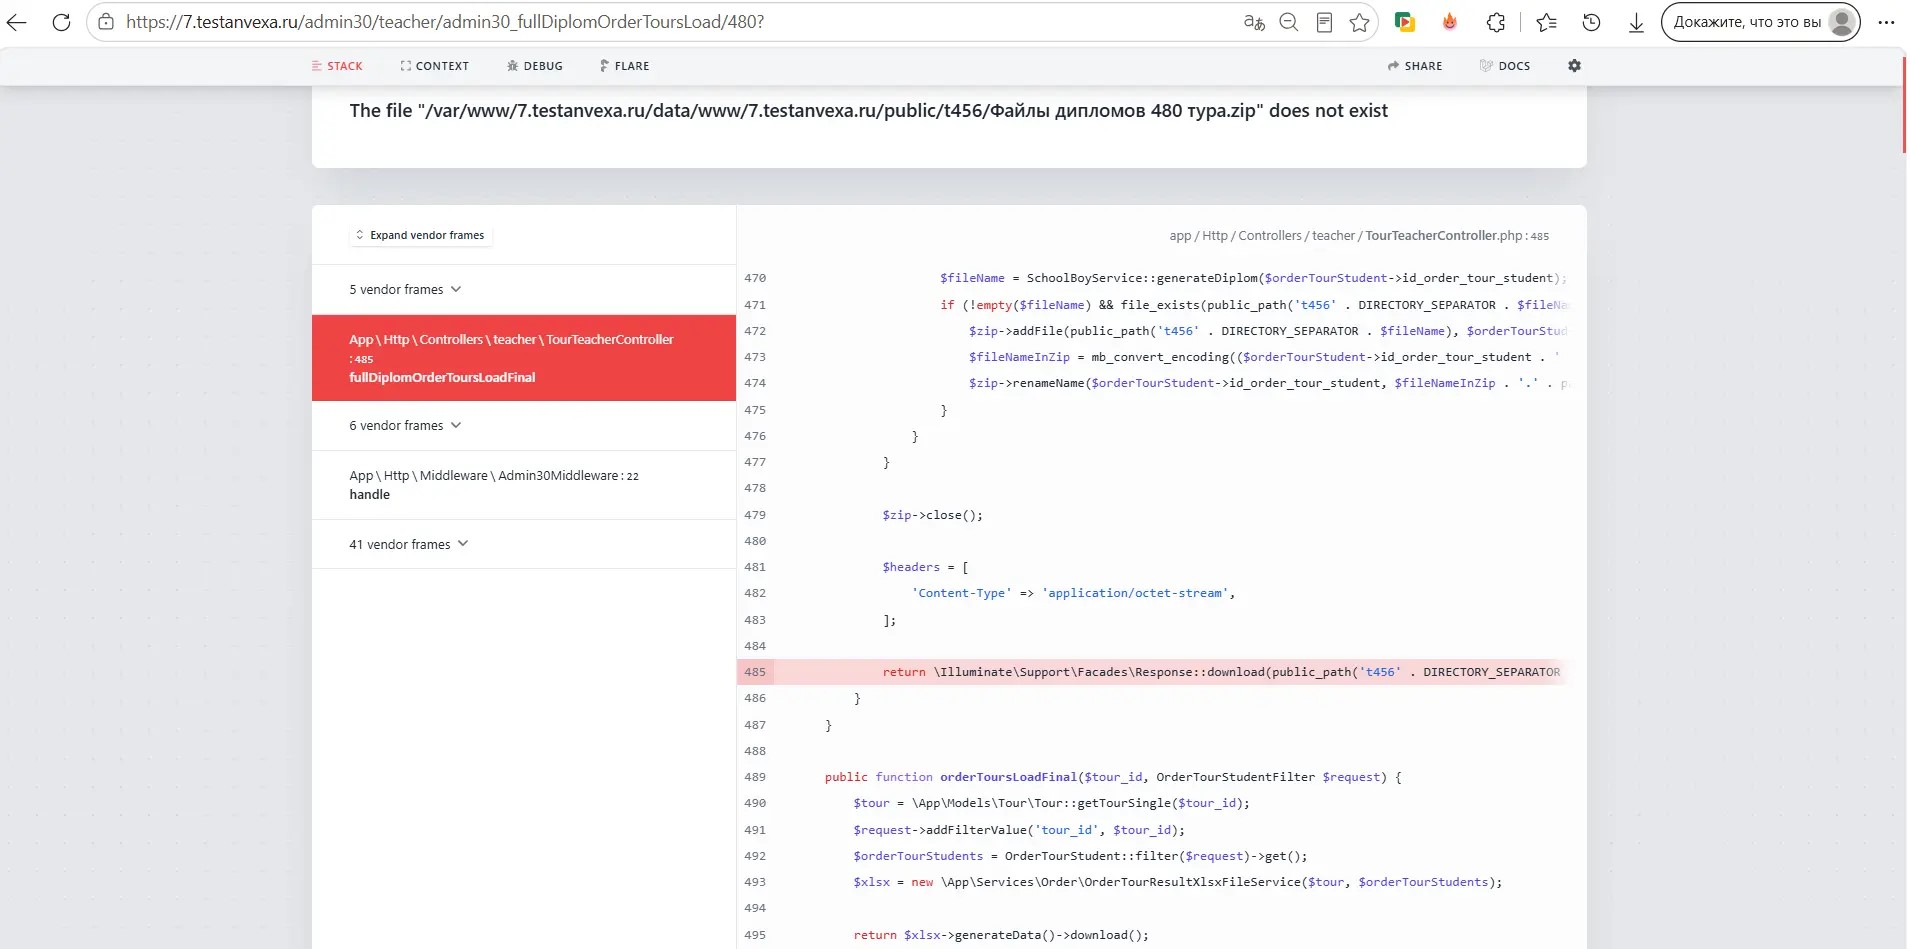Click the SHARE button
The image size is (1910, 949).
1415,66
